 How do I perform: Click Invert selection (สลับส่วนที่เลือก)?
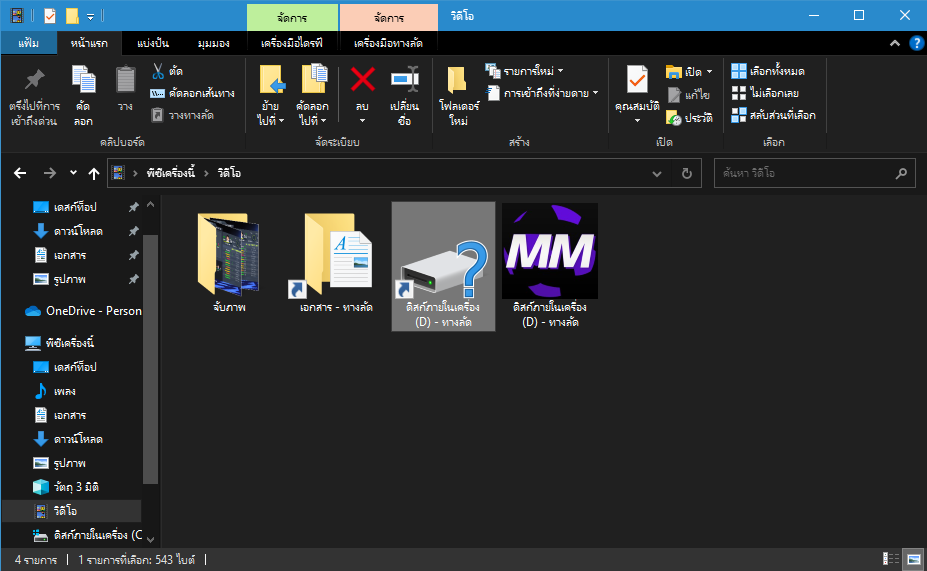pos(773,115)
